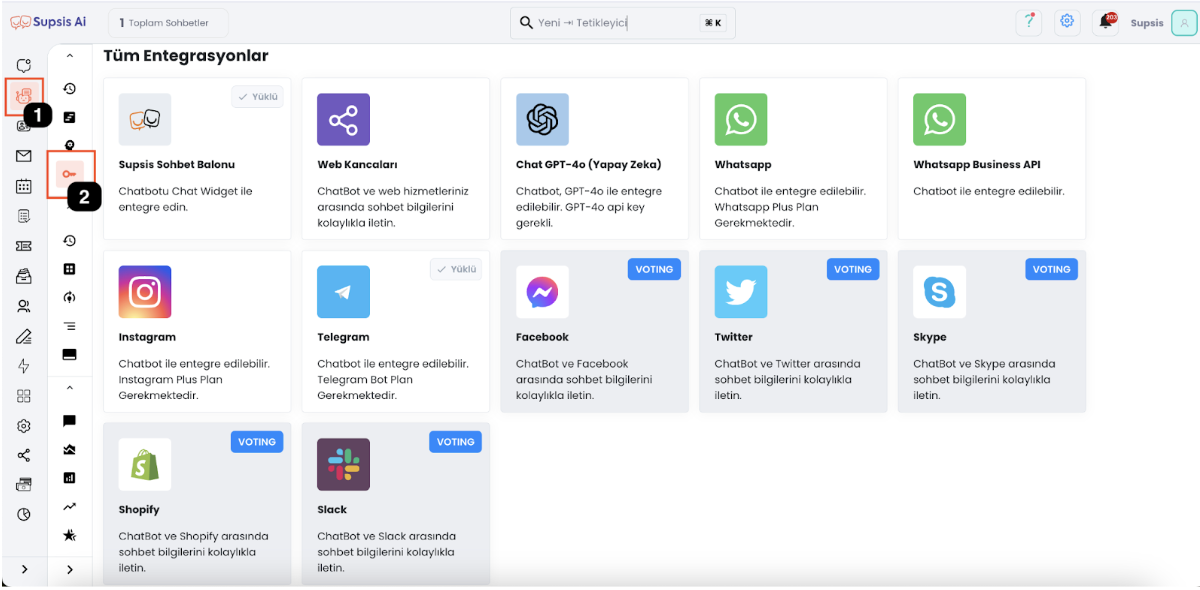Select the orange key icon in the inner sidebar
Image resolution: width=1200 pixels, height=590 pixels.
(x=69, y=174)
